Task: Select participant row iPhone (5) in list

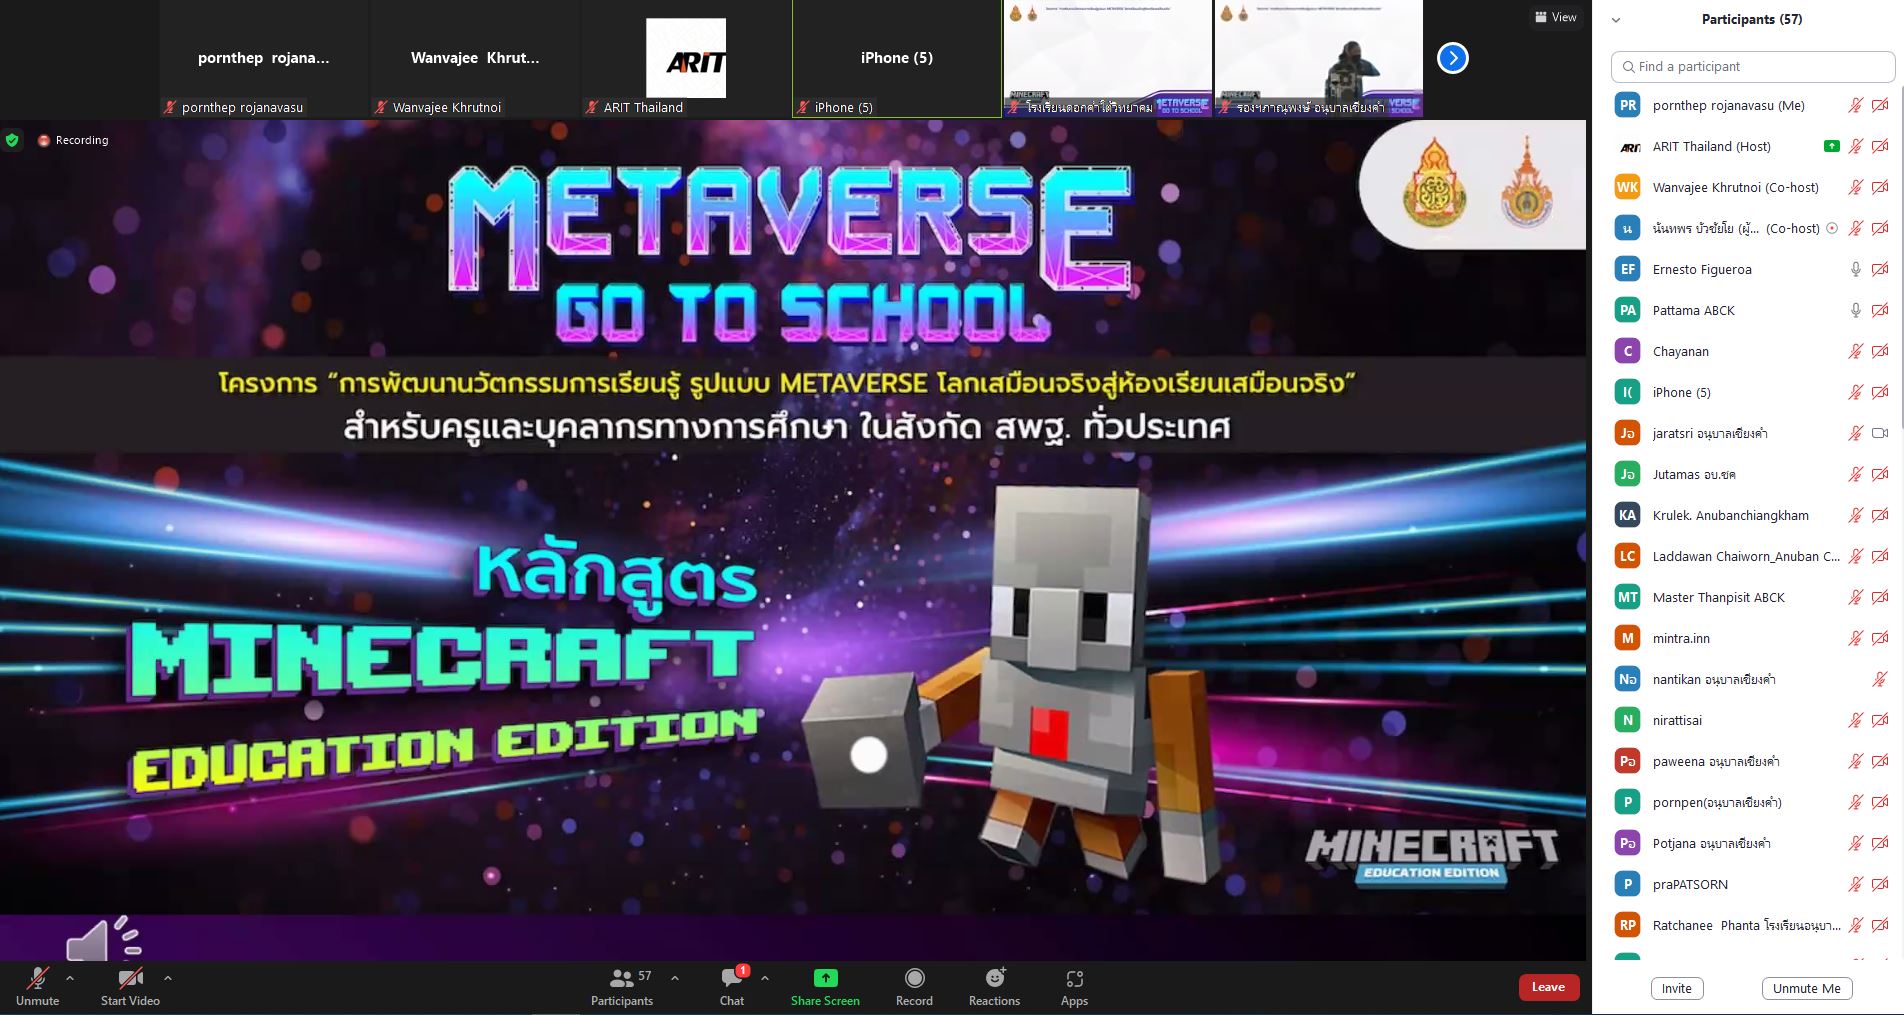Action: click(x=1748, y=392)
